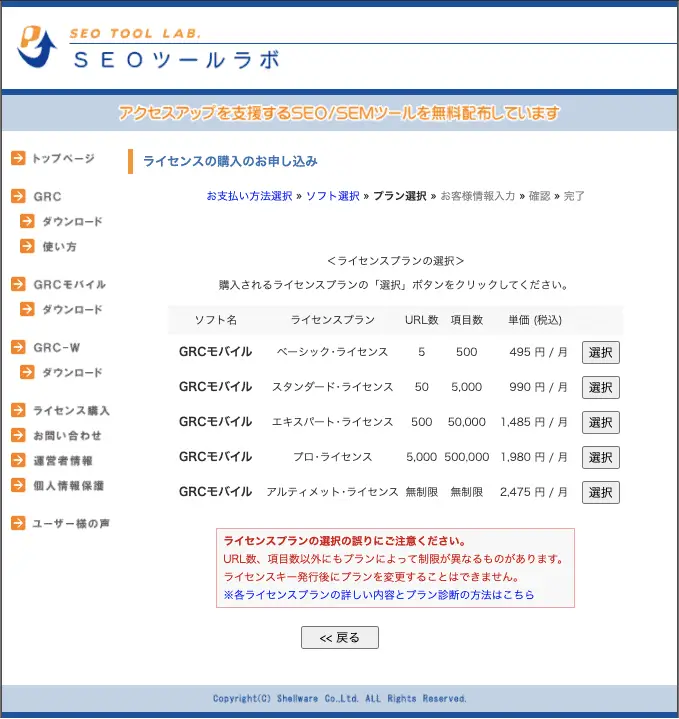Click the arrow icon beside 使い方
This screenshot has height=719, width=679.
[27, 246]
